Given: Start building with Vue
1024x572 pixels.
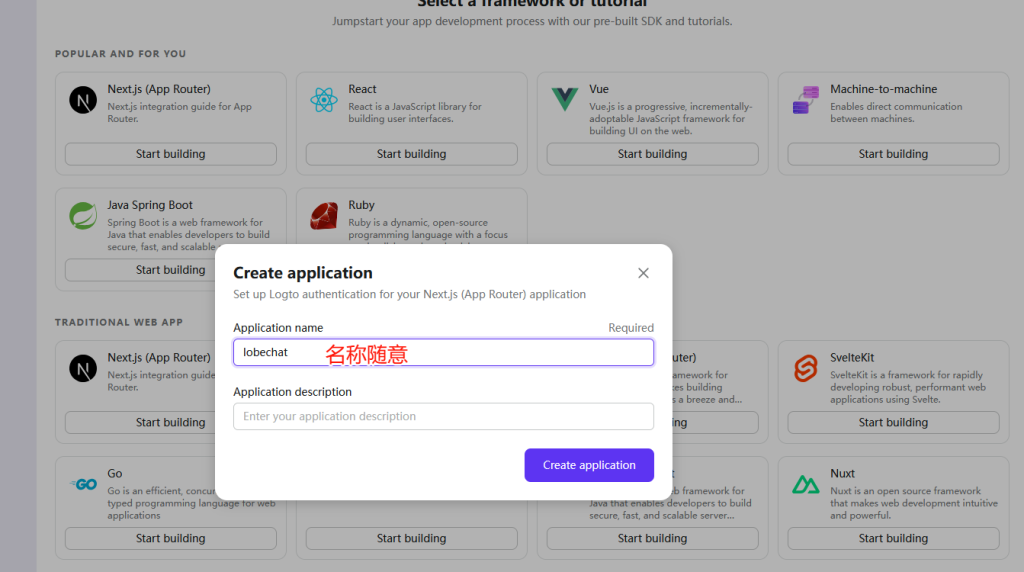Looking at the screenshot, I should point(652,154).
